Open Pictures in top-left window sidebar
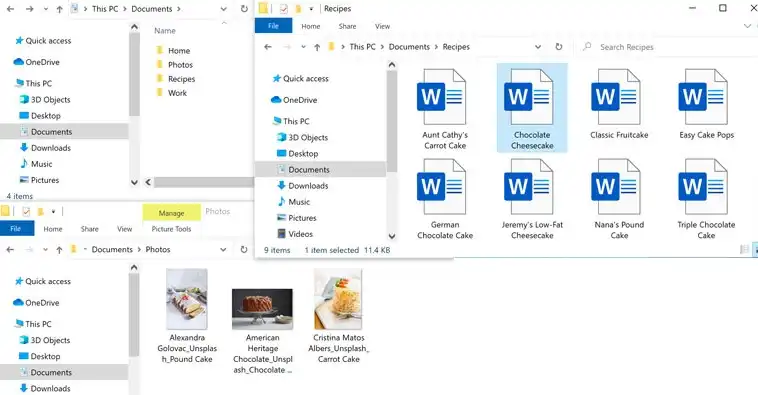The height and width of the screenshot is (395, 758). [x=39, y=180]
